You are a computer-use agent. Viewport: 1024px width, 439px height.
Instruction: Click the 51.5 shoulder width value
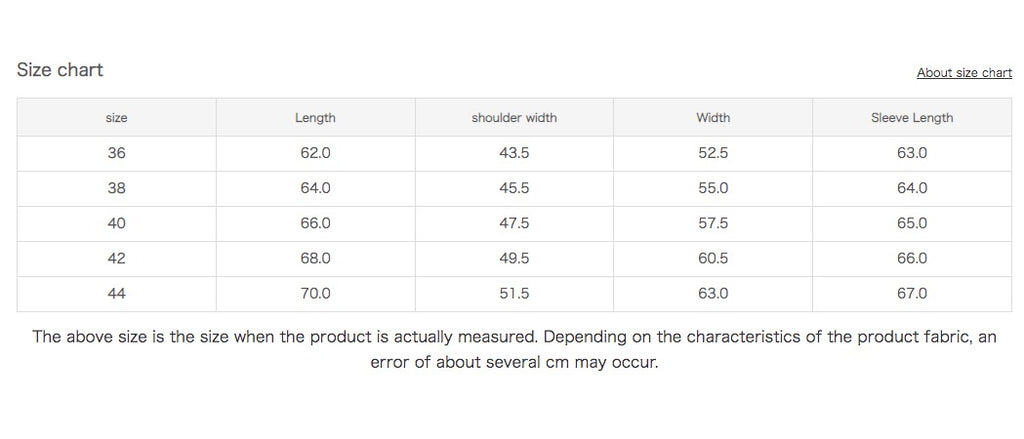(x=514, y=293)
